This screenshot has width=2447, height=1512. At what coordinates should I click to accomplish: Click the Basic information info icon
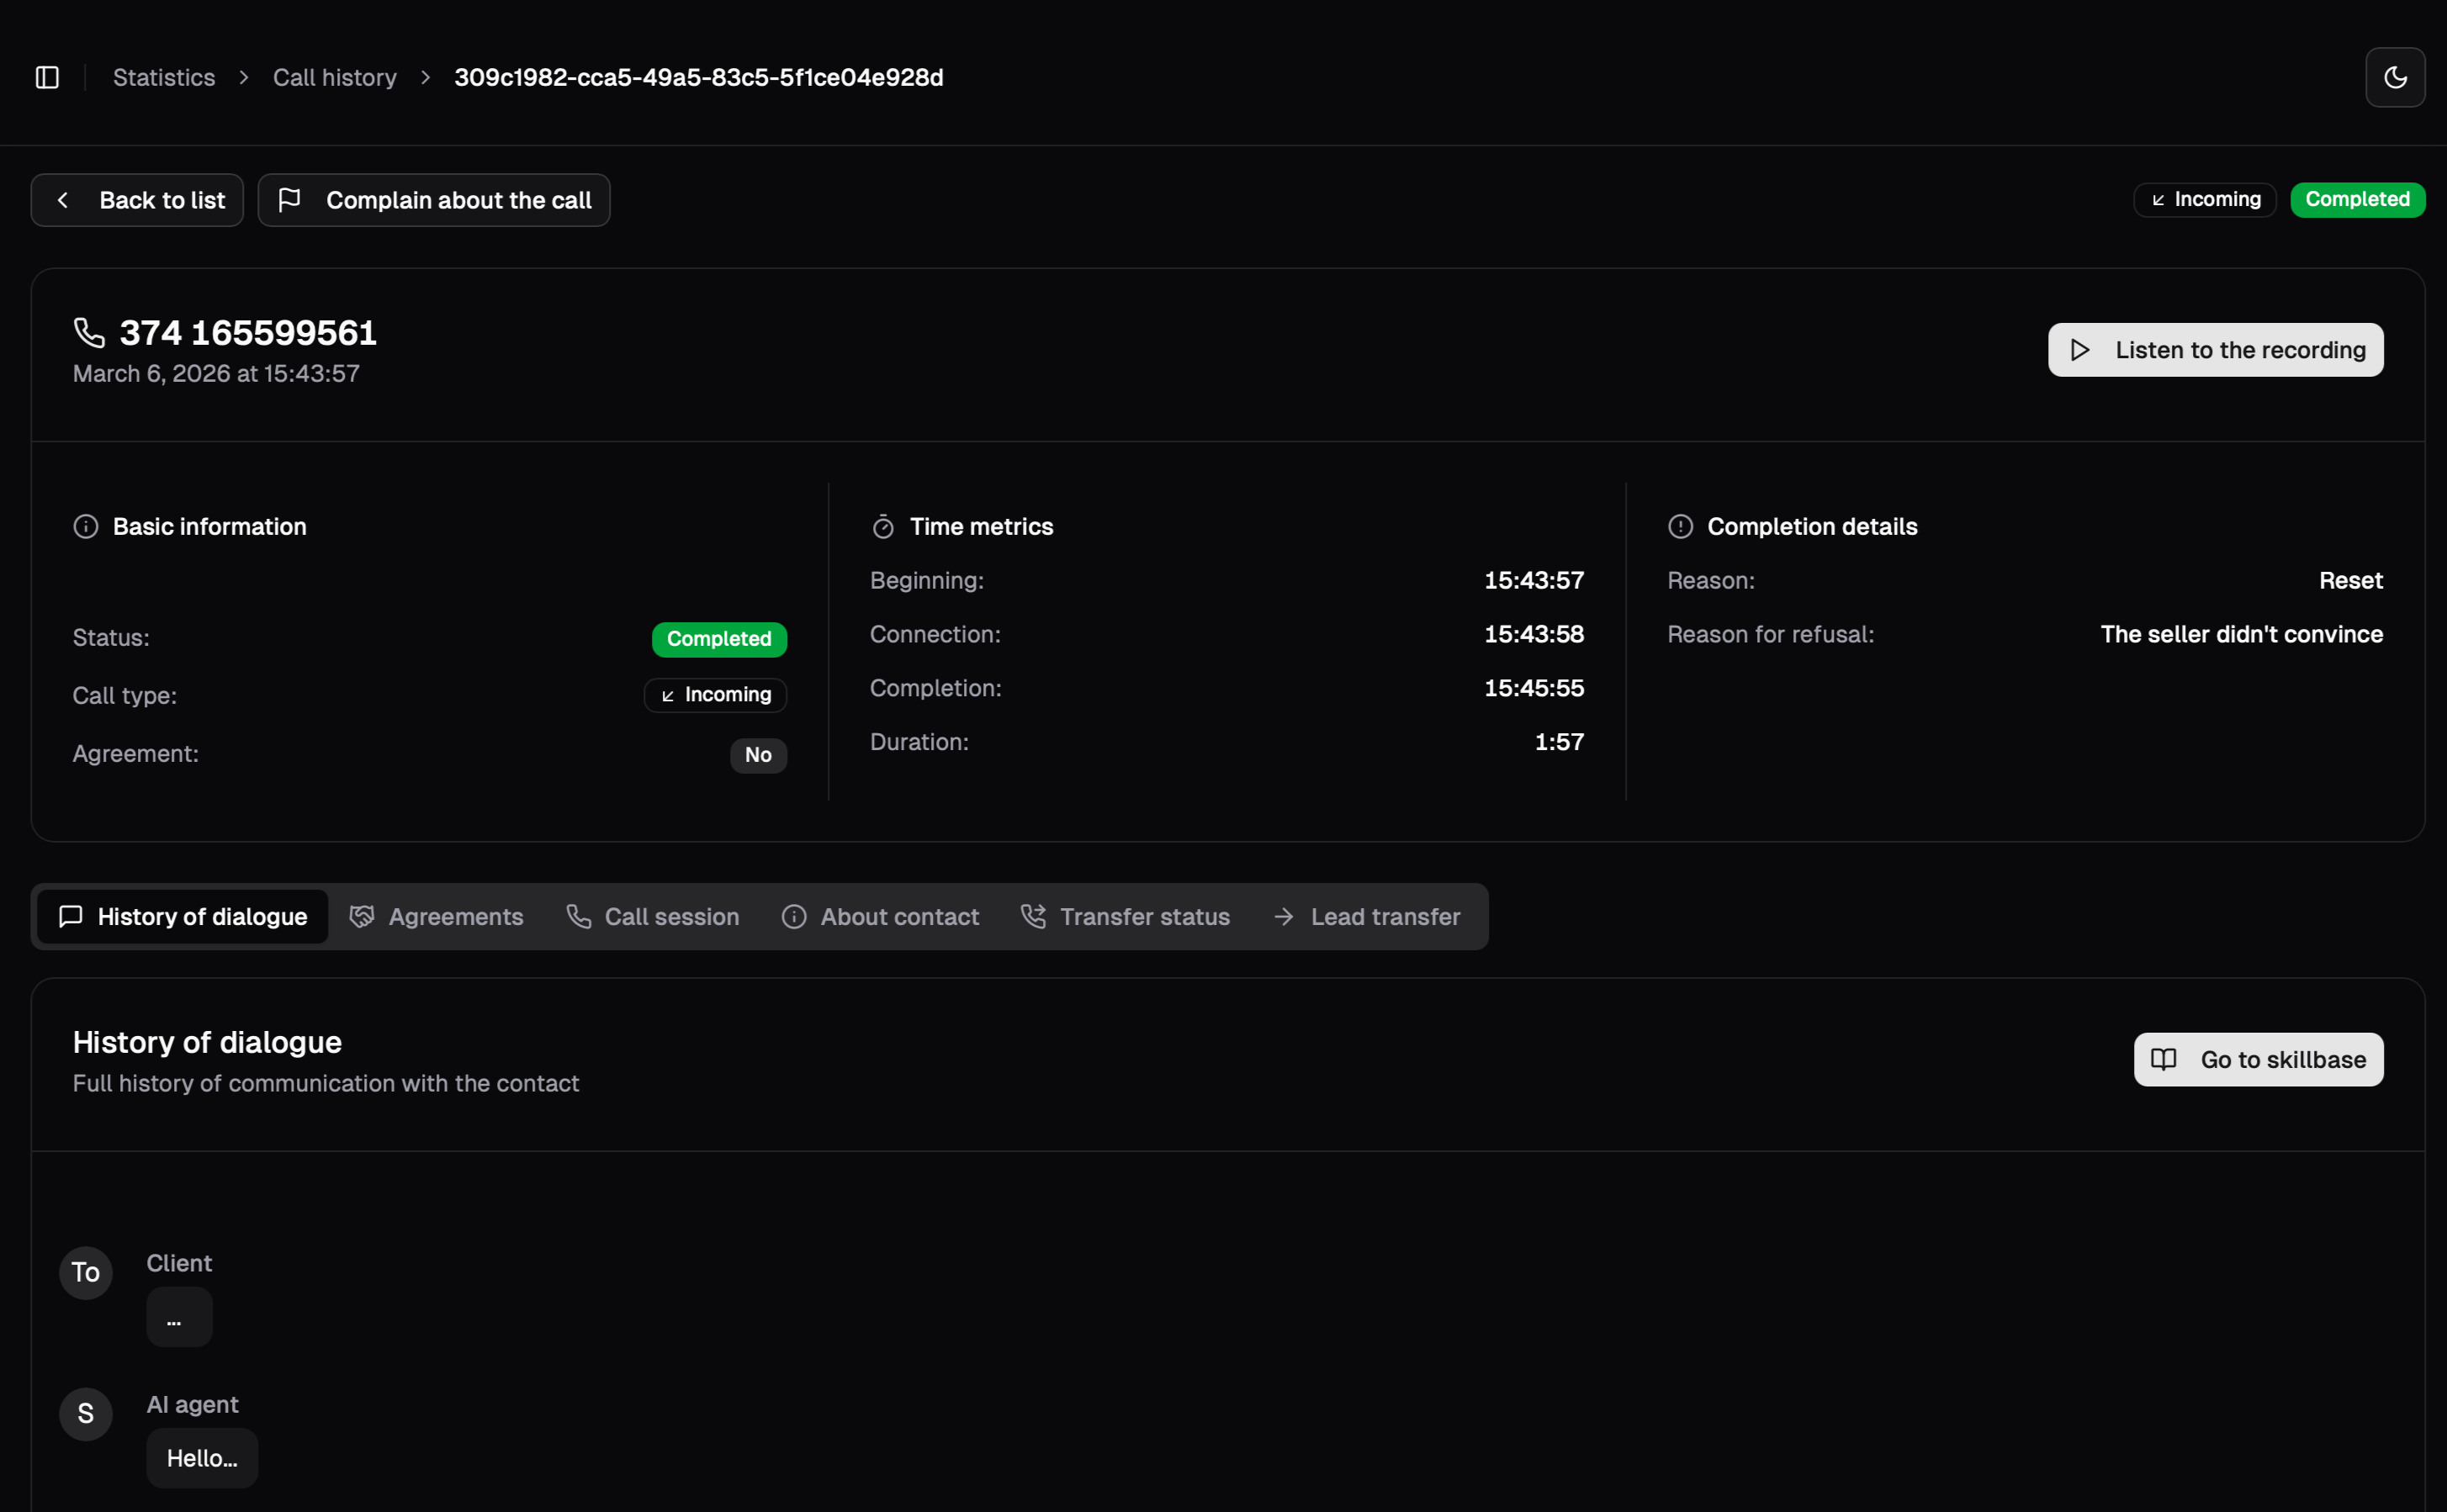pyautogui.click(x=86, y=526)
